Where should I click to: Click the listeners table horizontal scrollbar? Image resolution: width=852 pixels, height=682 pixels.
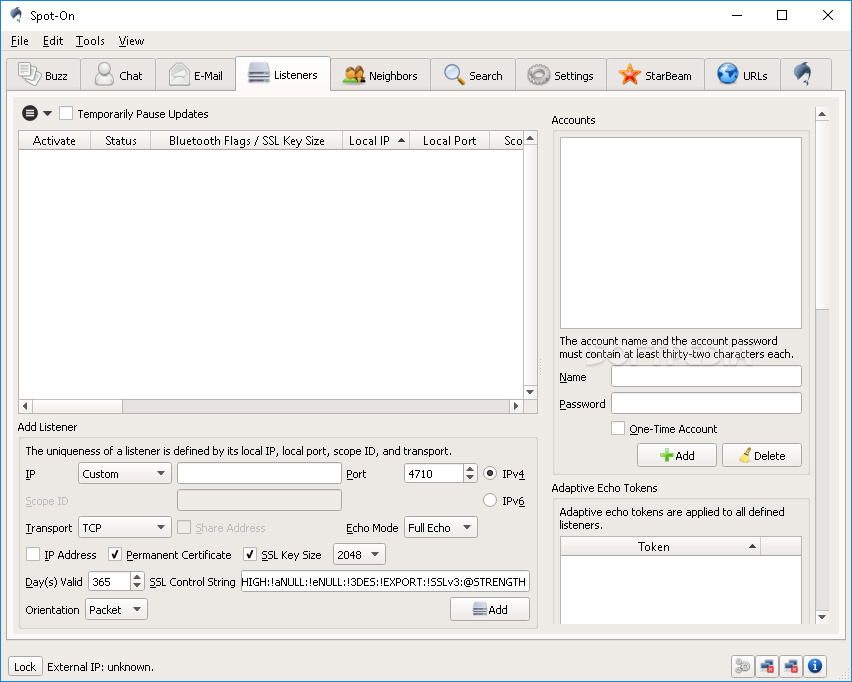pos(271,406)
